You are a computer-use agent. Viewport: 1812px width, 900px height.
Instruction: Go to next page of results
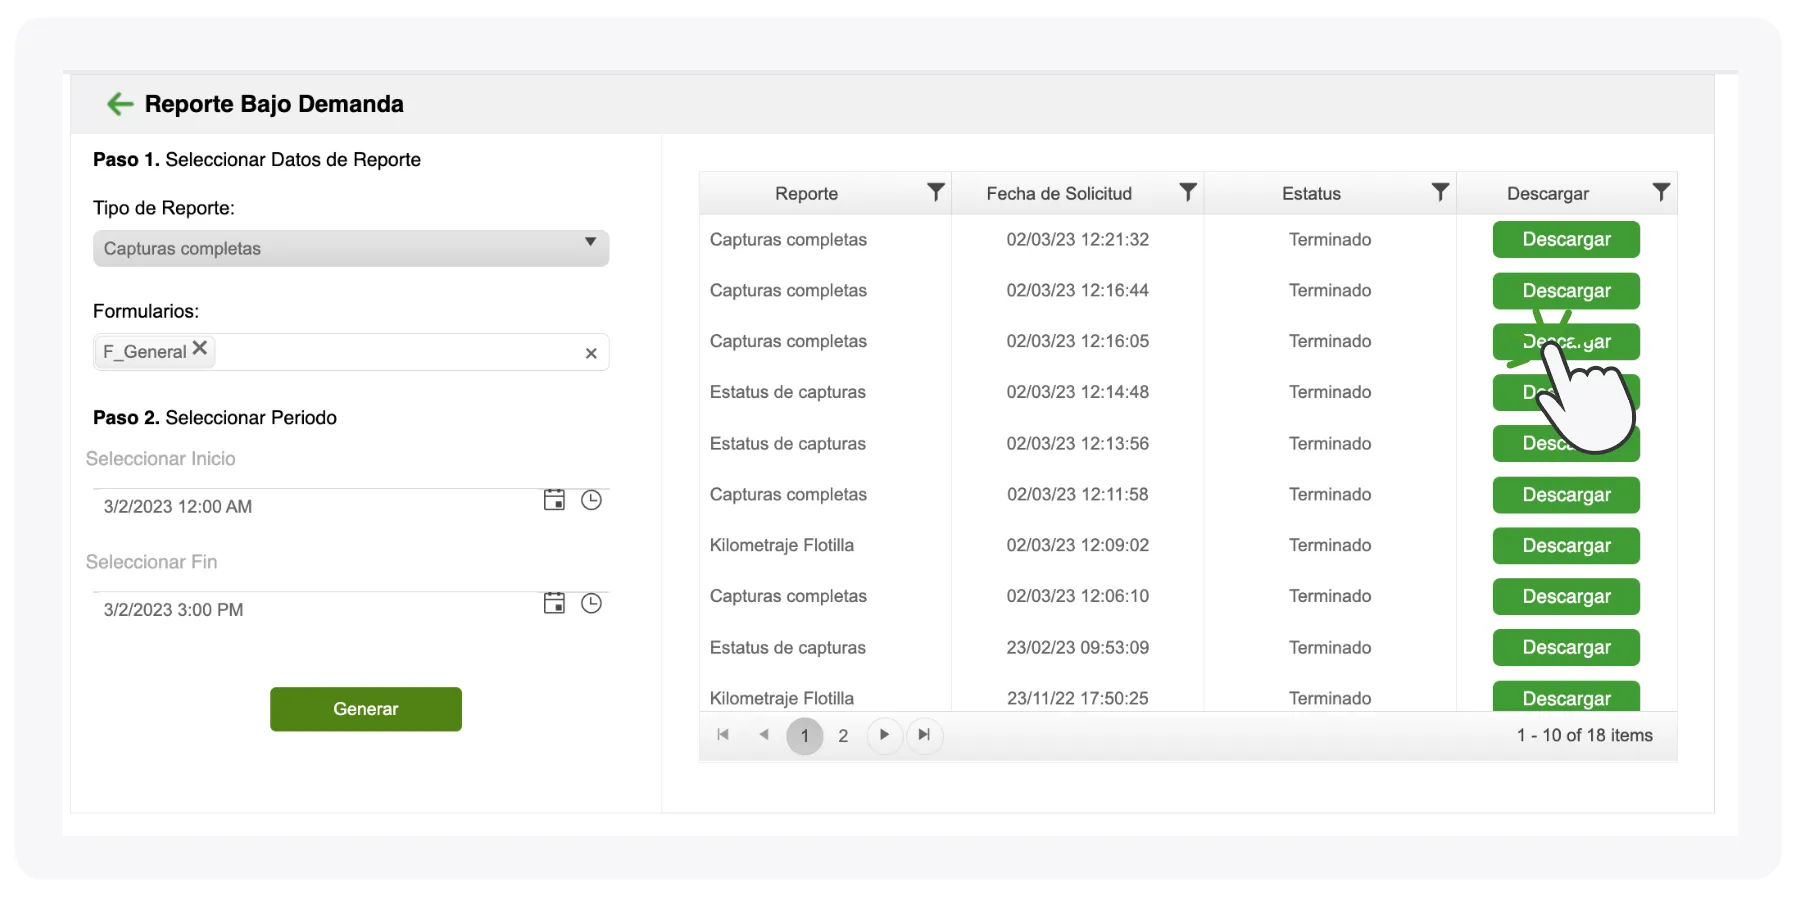click(x=884, y=735)
